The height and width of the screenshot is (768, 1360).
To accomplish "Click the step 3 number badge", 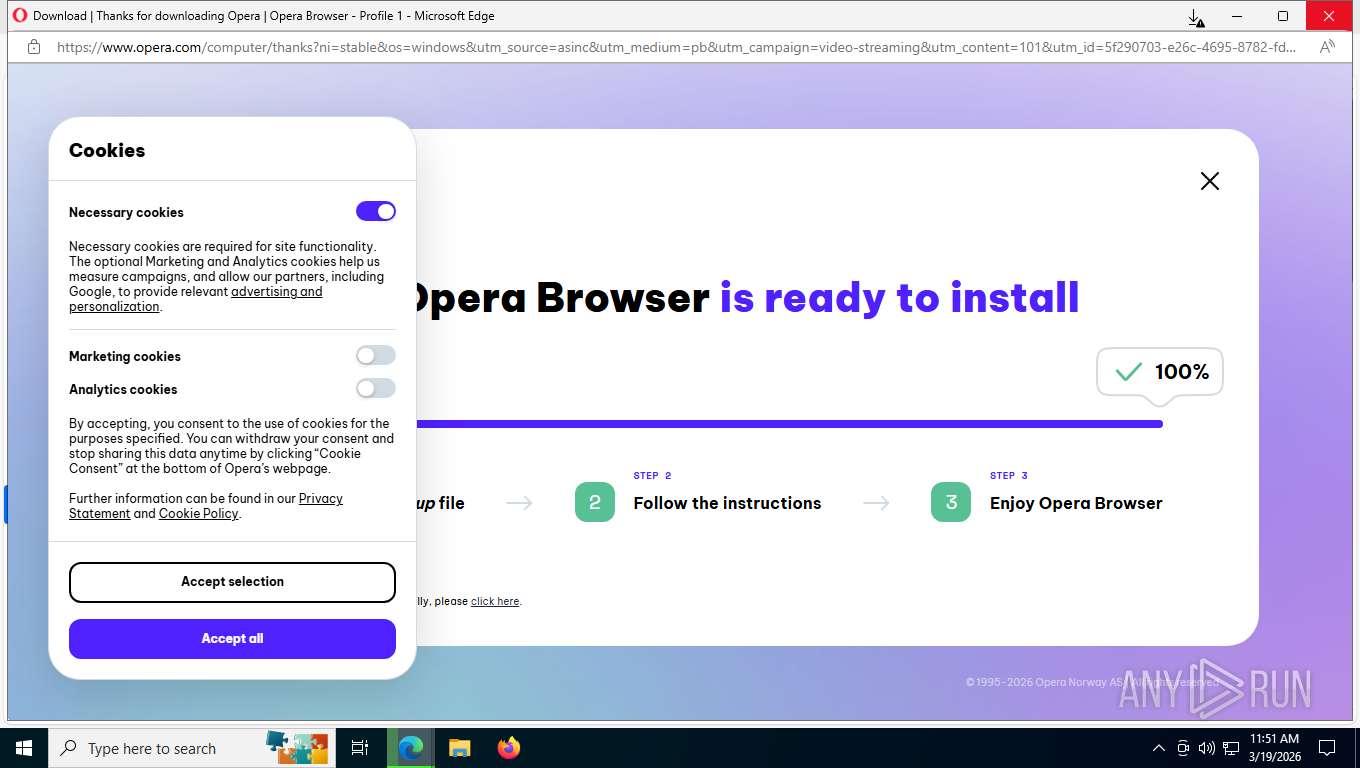I will pos(951,502).
